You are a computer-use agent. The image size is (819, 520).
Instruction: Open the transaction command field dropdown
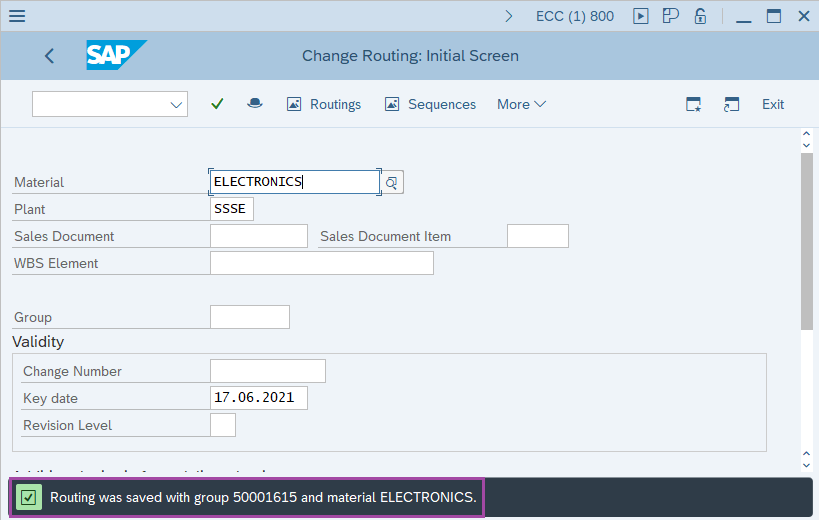(176, 104)
